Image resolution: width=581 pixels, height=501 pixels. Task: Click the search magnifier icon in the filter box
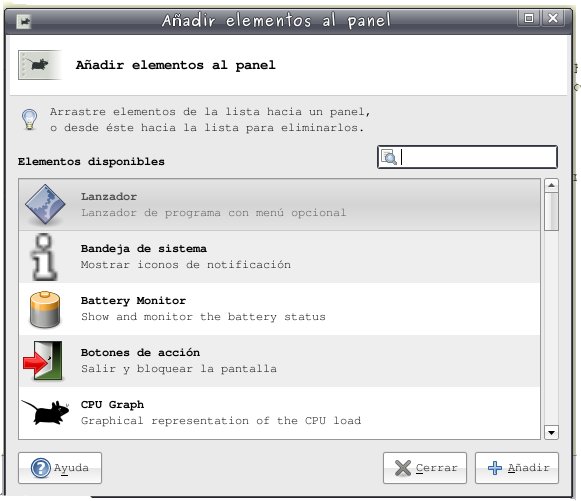[x=389, y=157]
